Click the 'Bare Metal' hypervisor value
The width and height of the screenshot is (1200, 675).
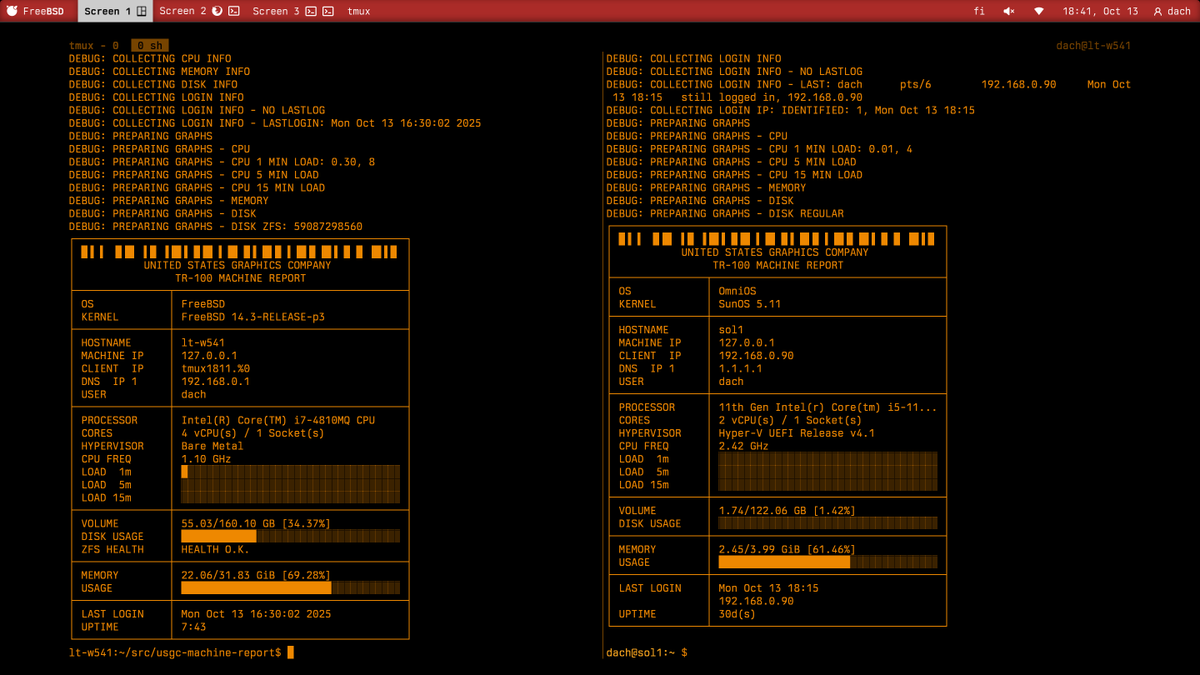tap(212, 446)
